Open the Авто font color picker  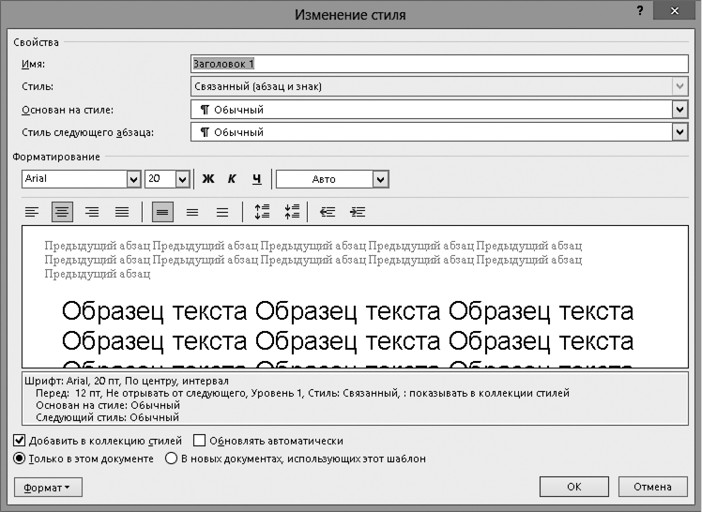click(380, 179)
